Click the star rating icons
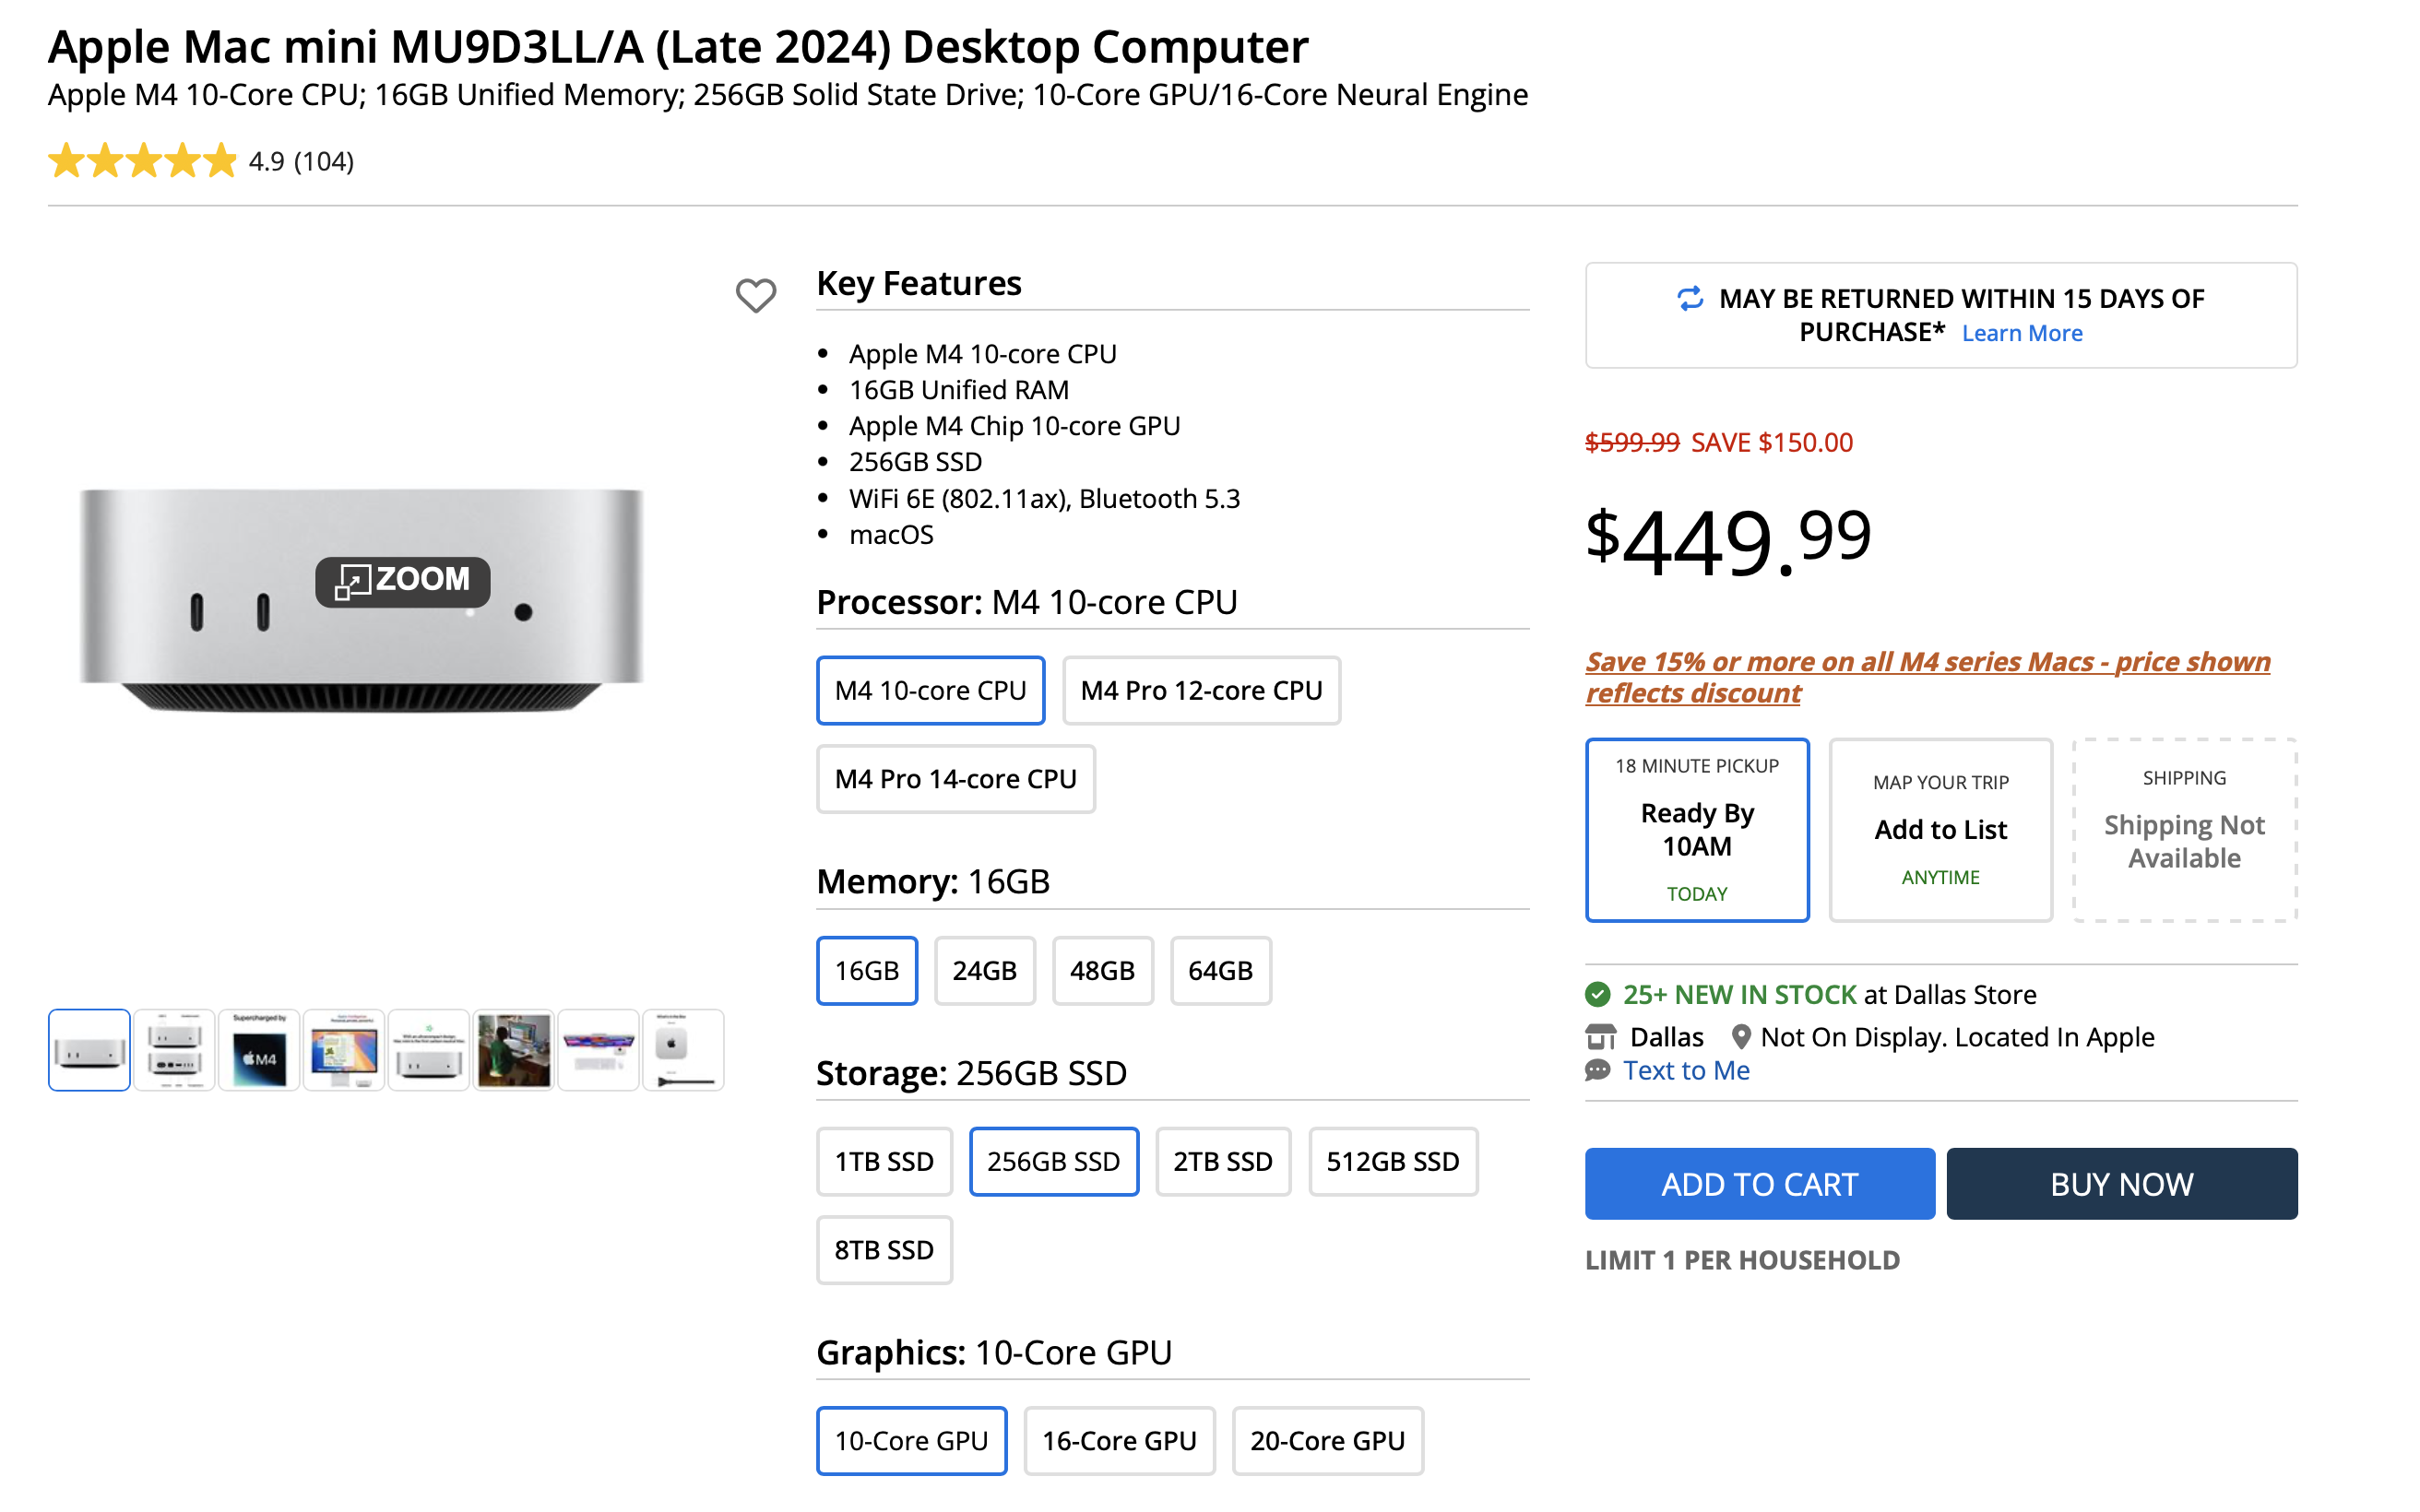The image size is (2420, 1512). pos(142,161)
